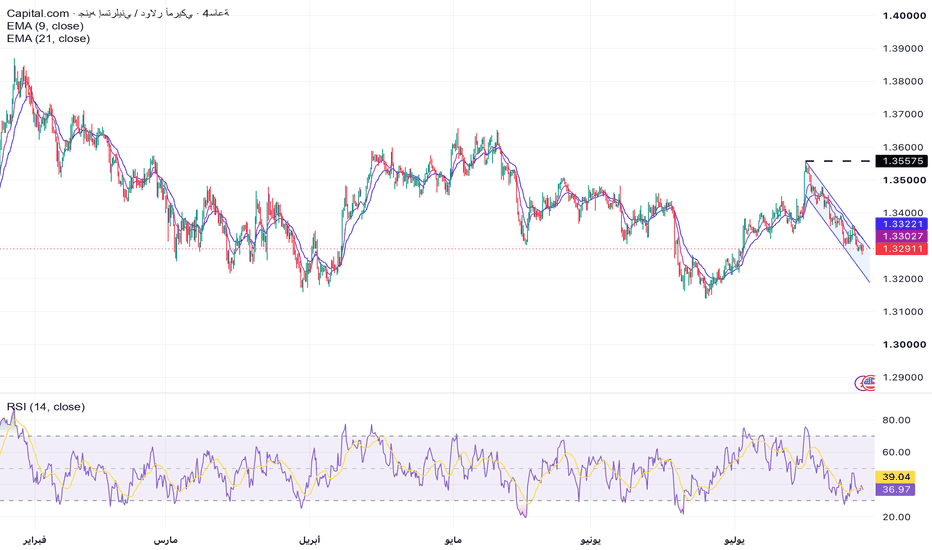This screenshot has height=550, width=932.
Task: Click the purple 1.33027 EMA price tag
Action: coord(902,236)
